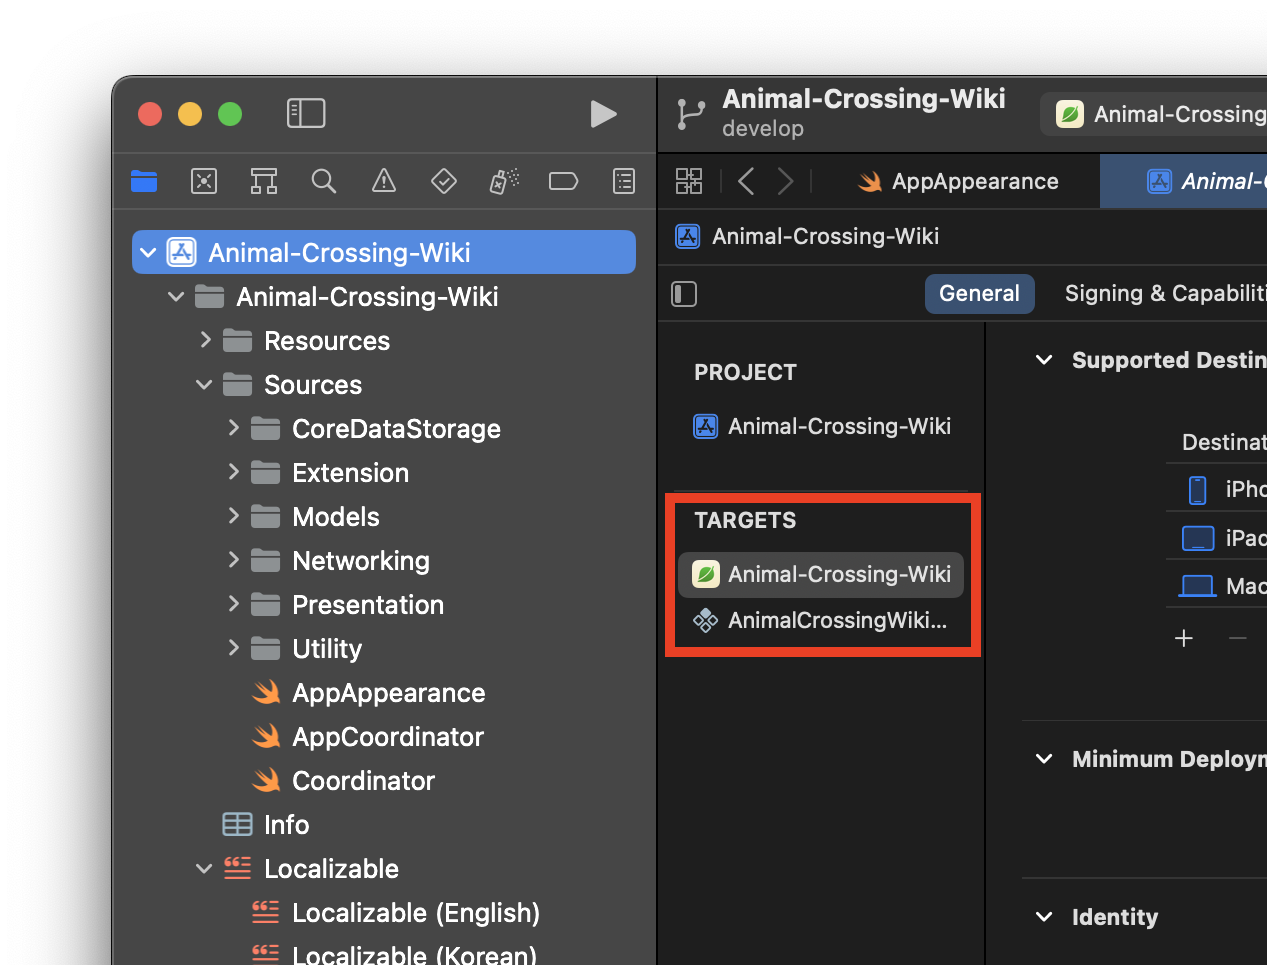Toggle the navigator sidebar button
The width and height of the screenshot is (1267, 965).
coord(306,113)
